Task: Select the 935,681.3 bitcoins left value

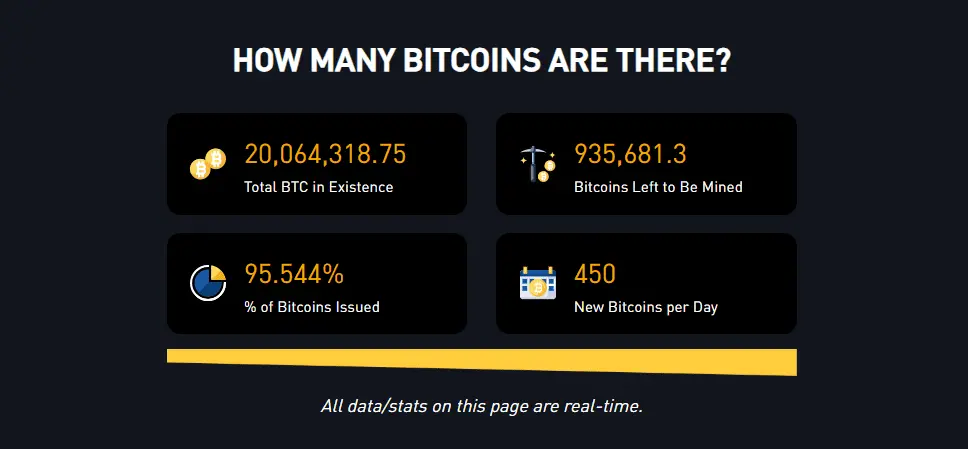Action: coord(630,154)
